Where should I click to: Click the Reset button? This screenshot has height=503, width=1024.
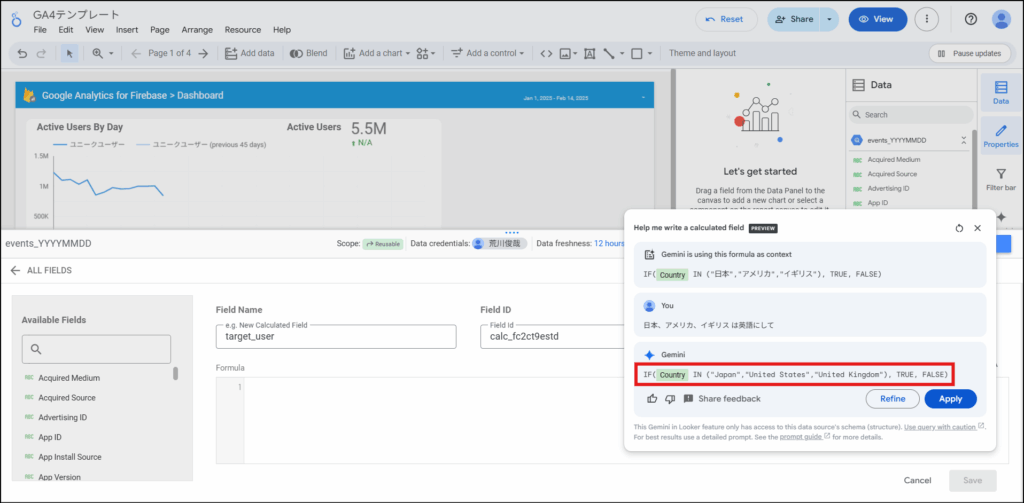(x=726, y=20)
